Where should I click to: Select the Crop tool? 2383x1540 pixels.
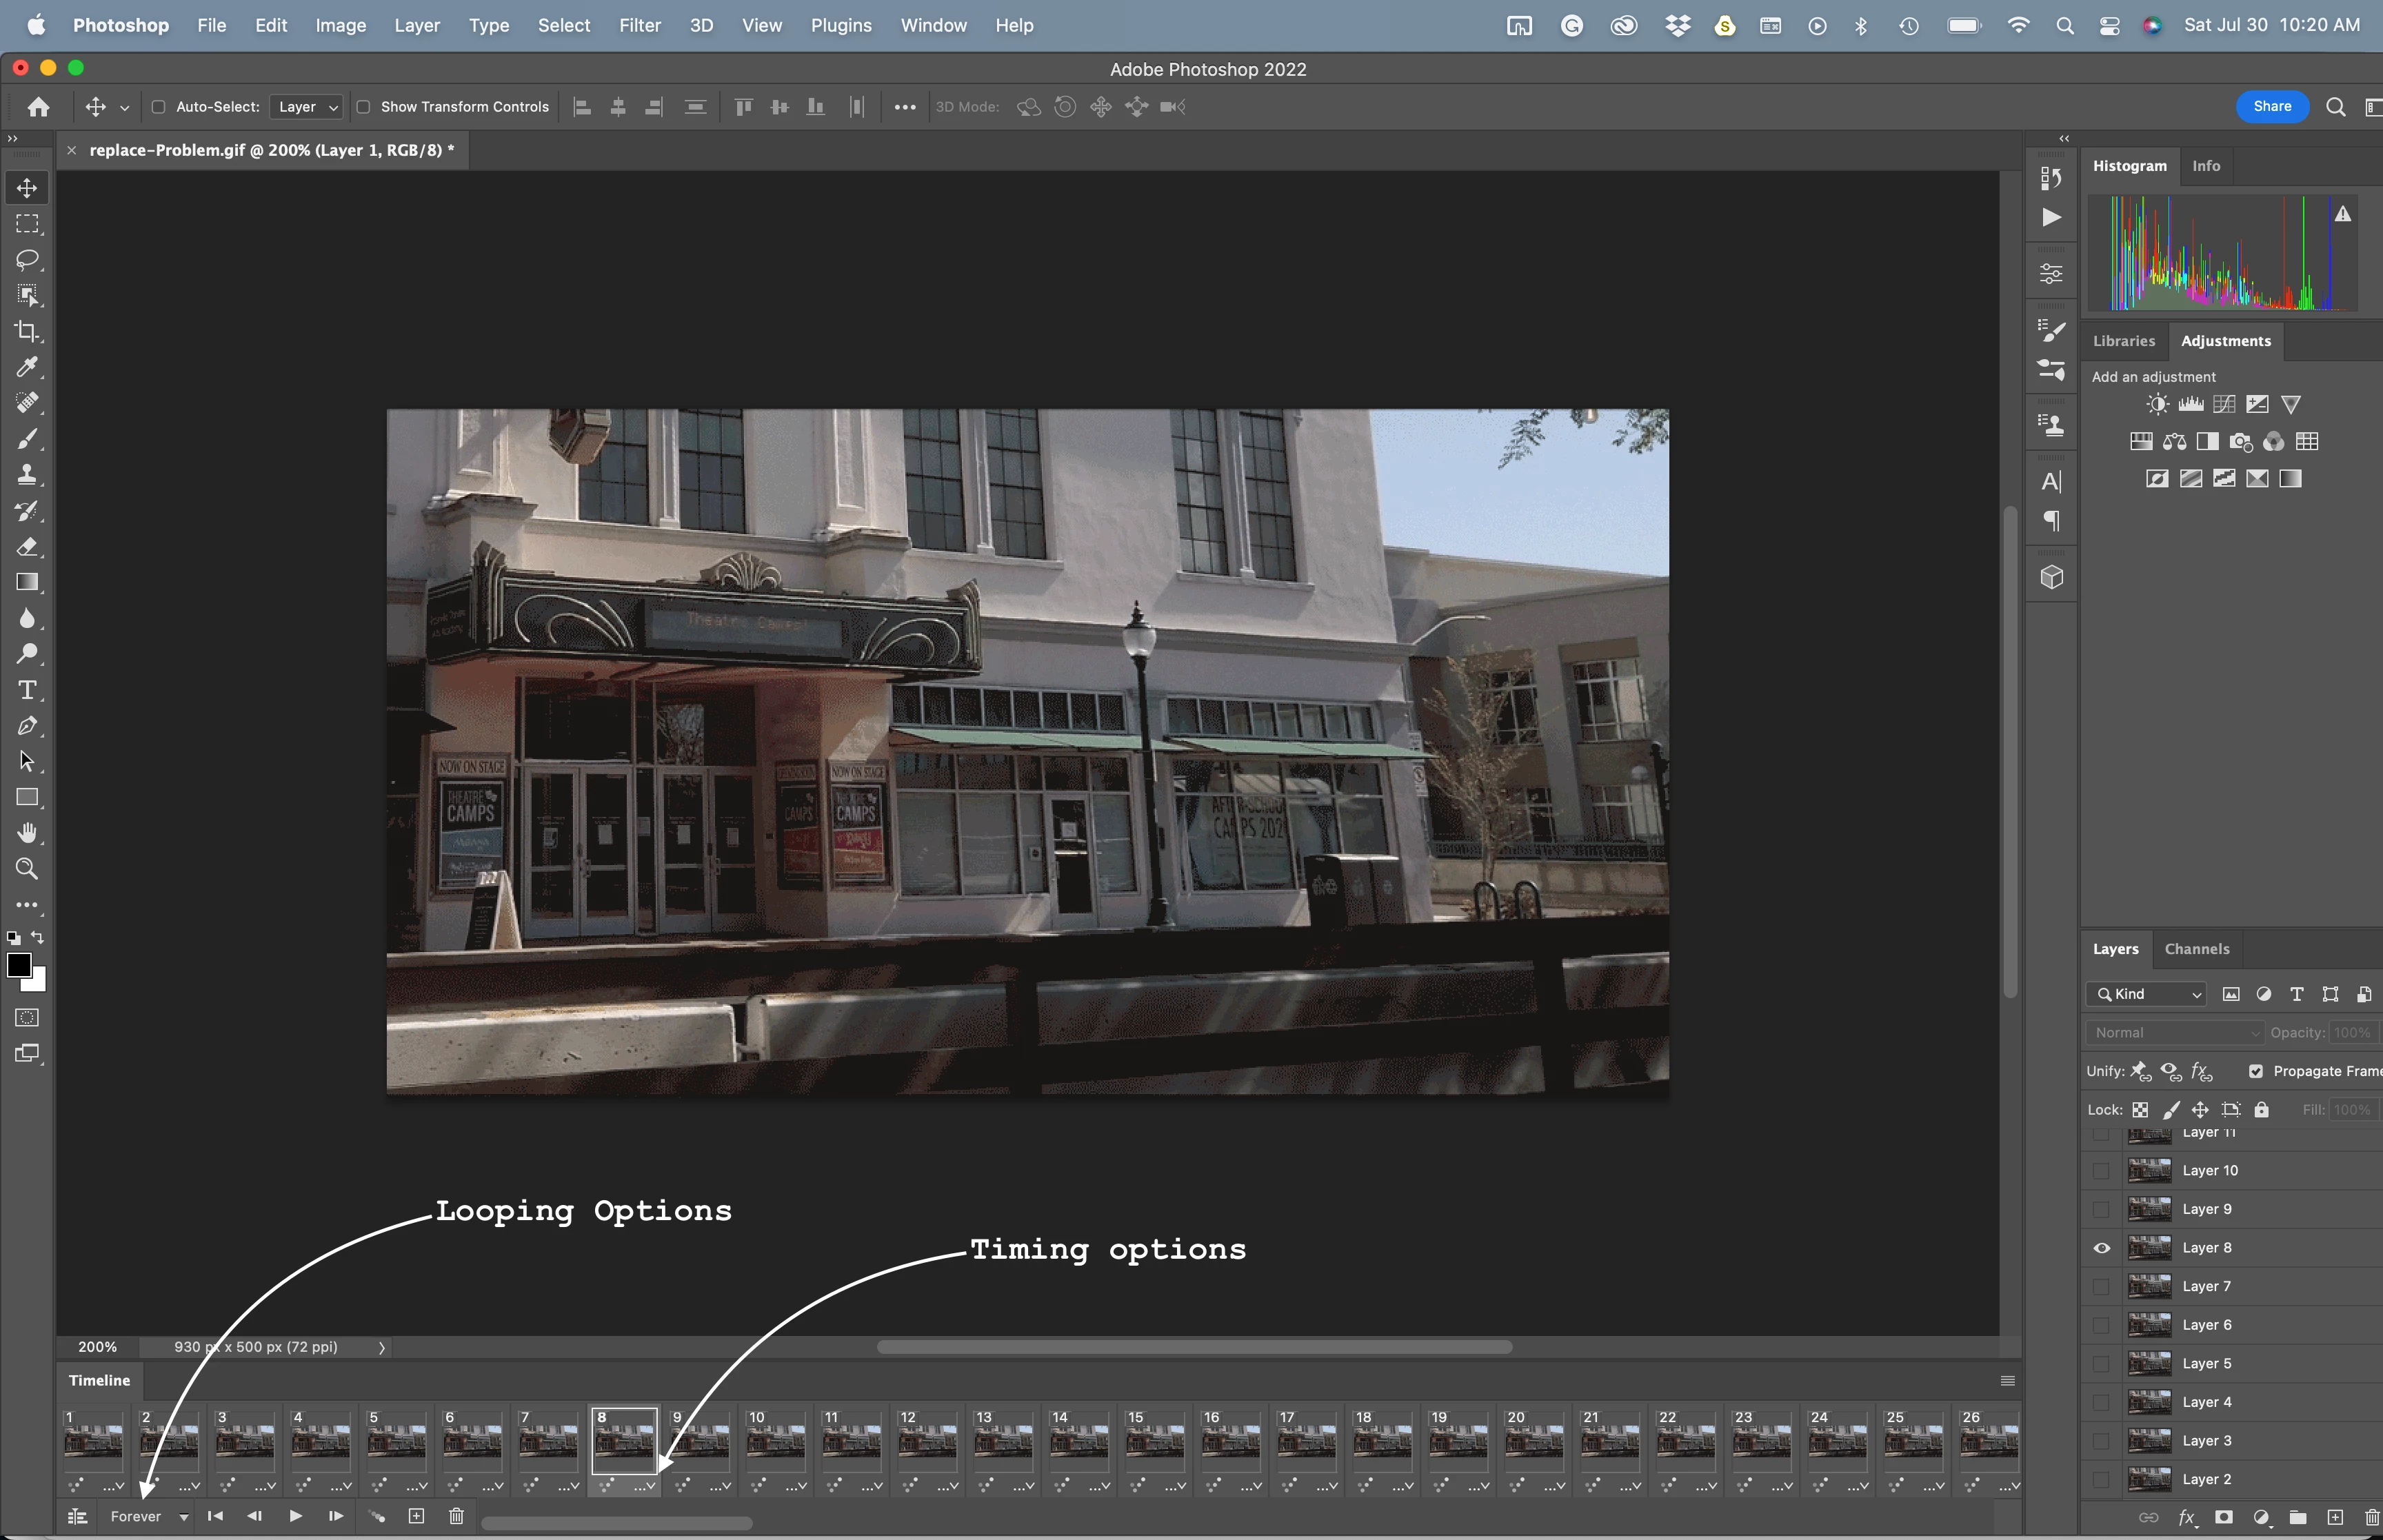(x=27, y=331)
